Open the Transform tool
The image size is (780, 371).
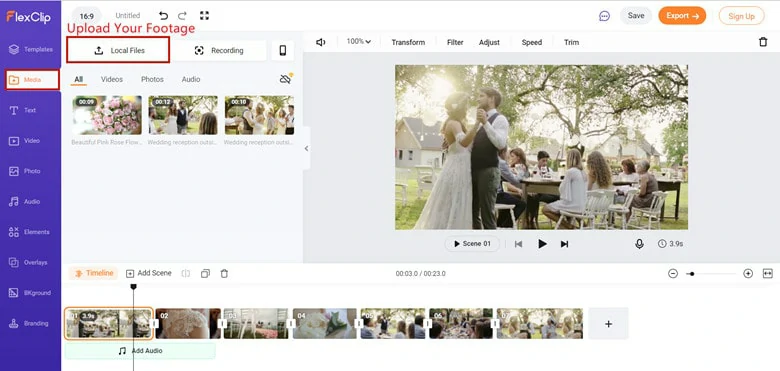pyautogui.click(x=408, y=42)
